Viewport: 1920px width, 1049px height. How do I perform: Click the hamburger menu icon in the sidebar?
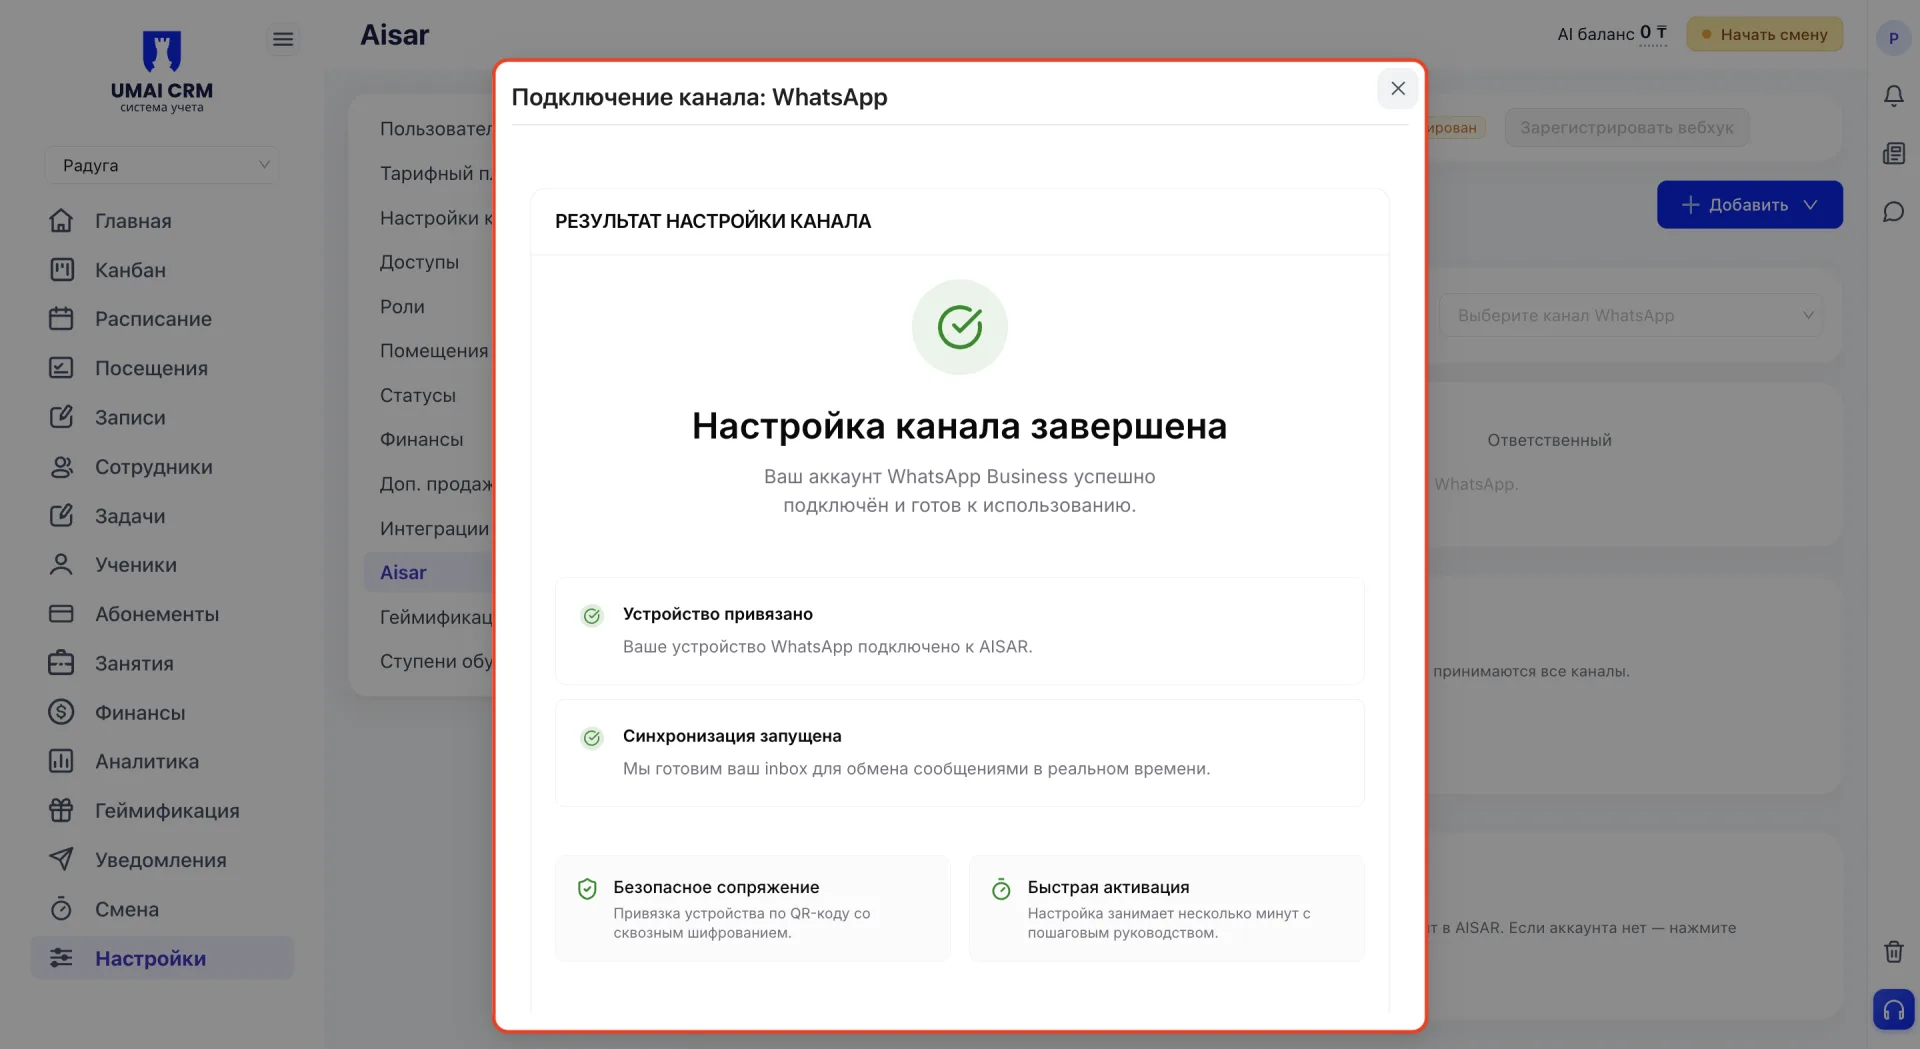pos(283,39)
